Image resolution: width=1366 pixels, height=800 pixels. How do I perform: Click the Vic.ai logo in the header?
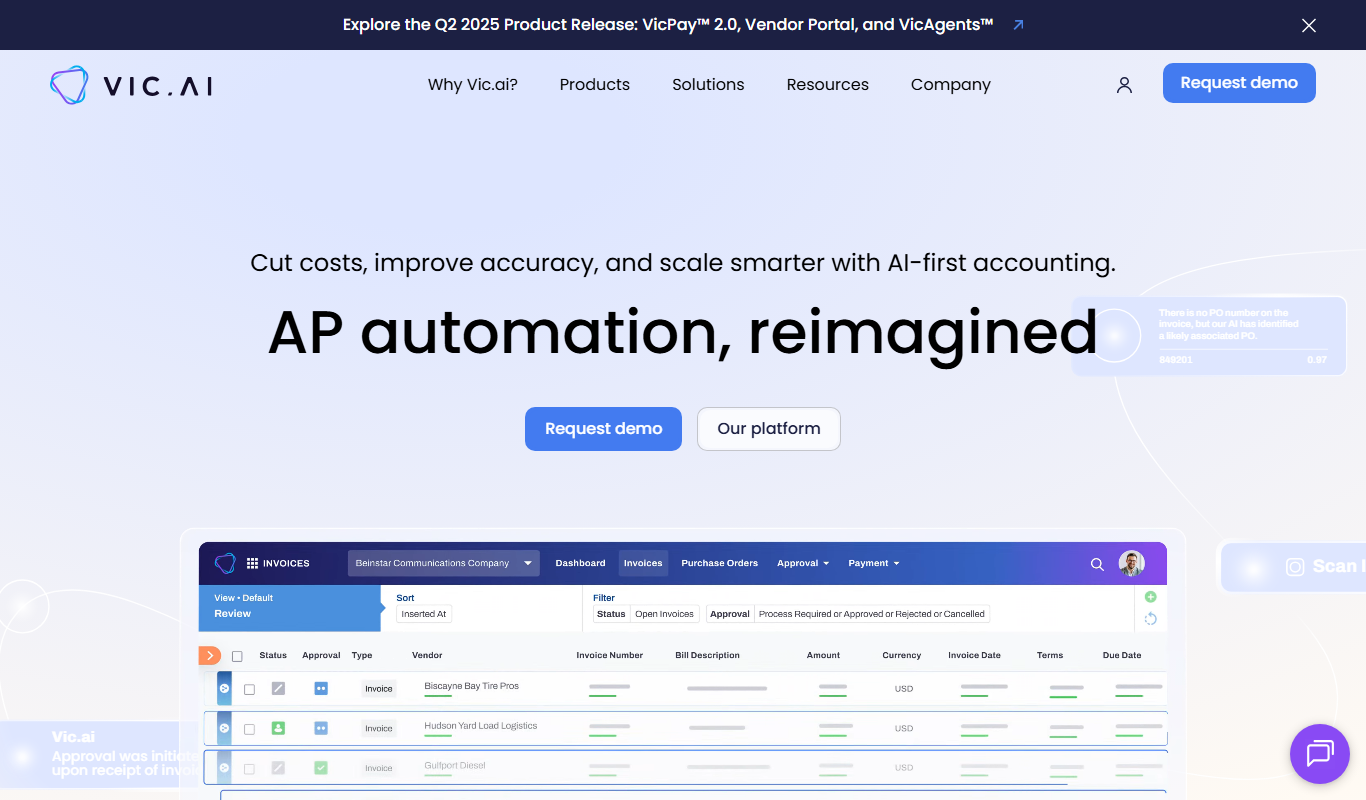(131, 85)
